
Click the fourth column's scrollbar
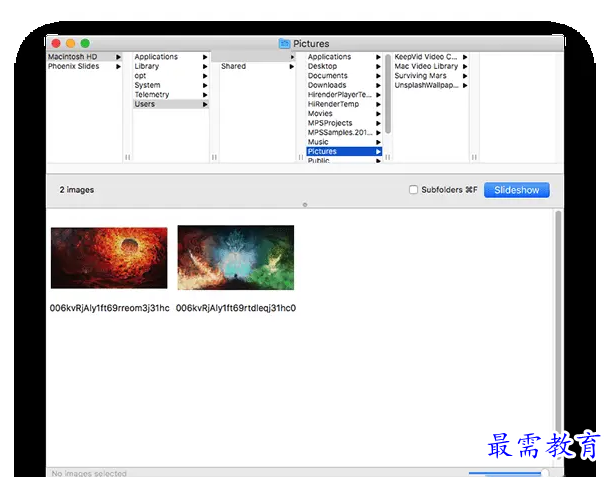coord(388,94)
